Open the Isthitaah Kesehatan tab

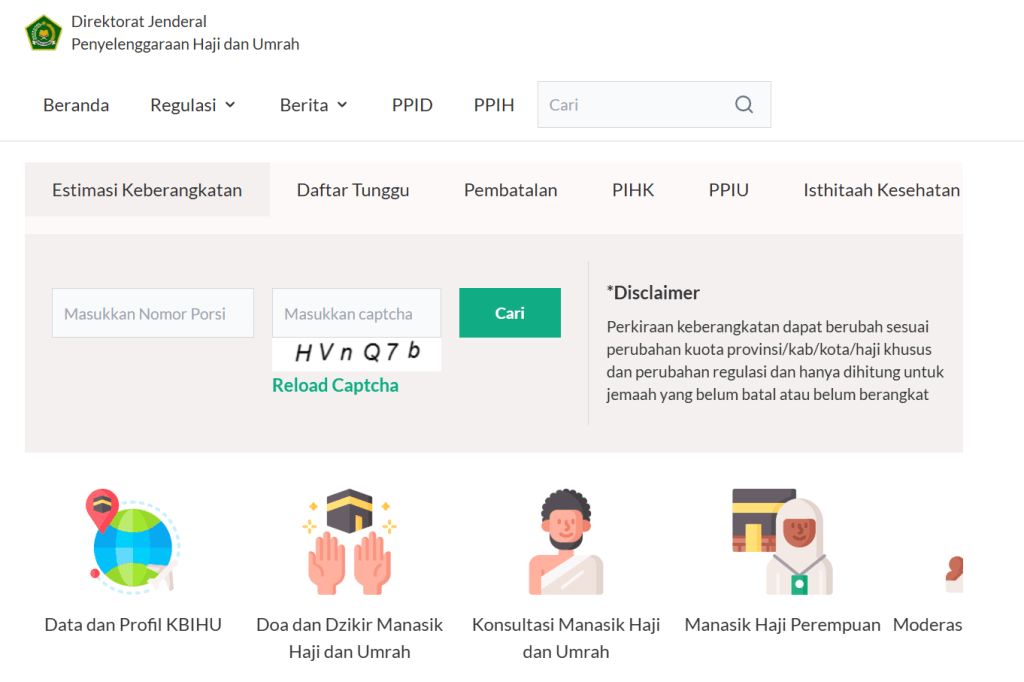click(x=881, y=190)
